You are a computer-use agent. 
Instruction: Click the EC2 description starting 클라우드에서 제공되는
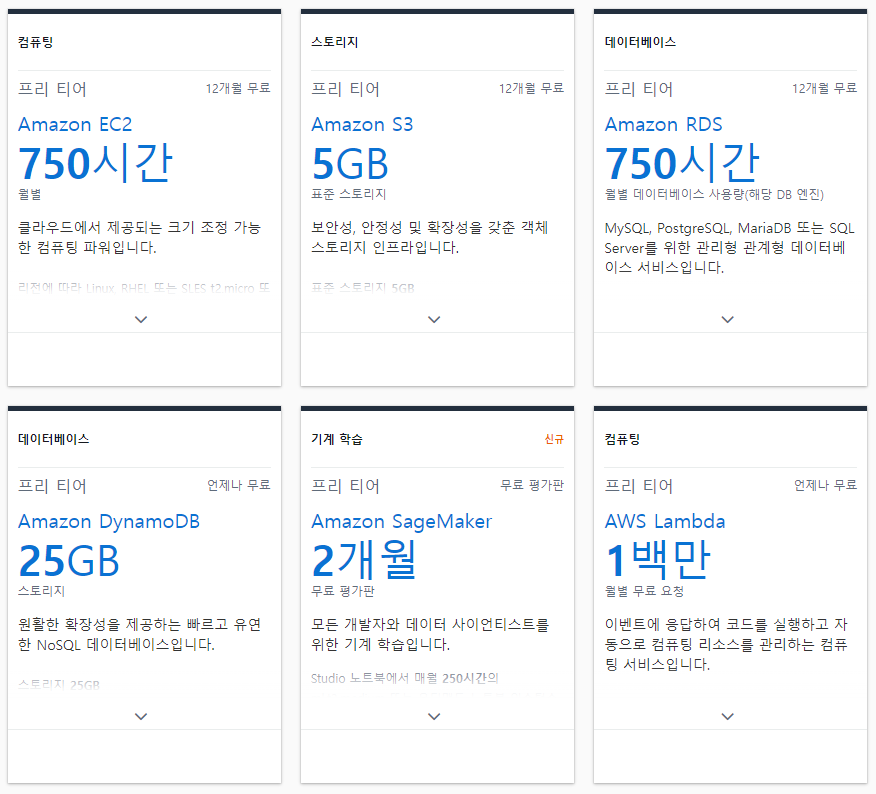click(140, 237)
